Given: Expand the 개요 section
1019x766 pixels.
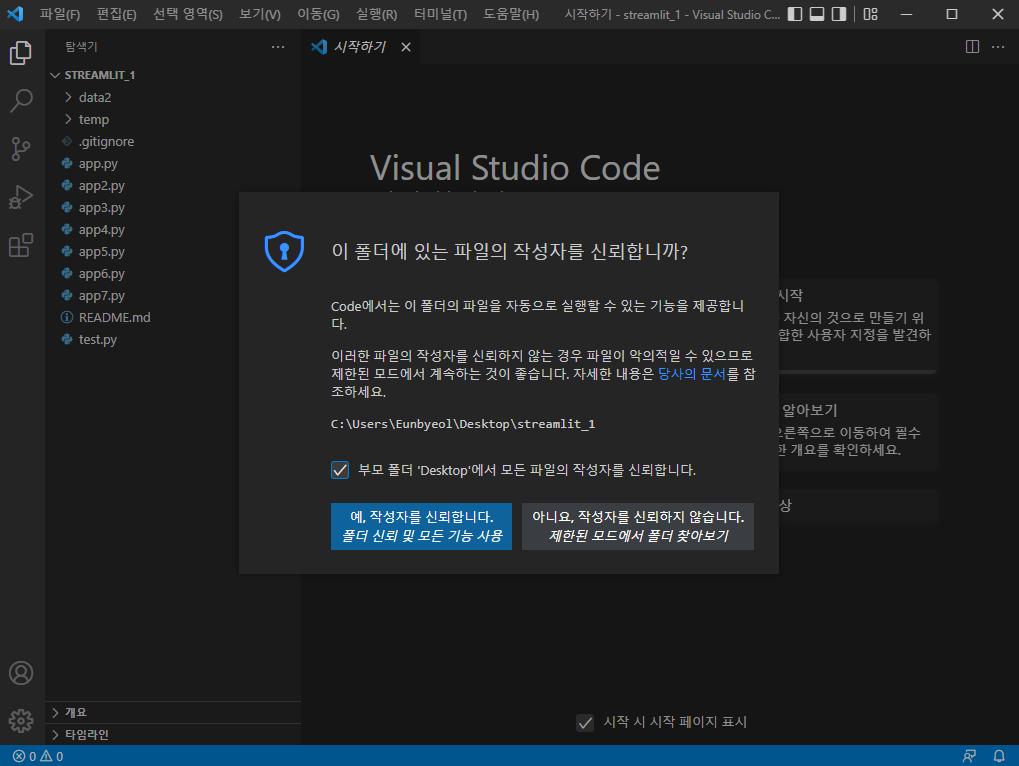Looking at the screenshot, I should click(173, 713).
